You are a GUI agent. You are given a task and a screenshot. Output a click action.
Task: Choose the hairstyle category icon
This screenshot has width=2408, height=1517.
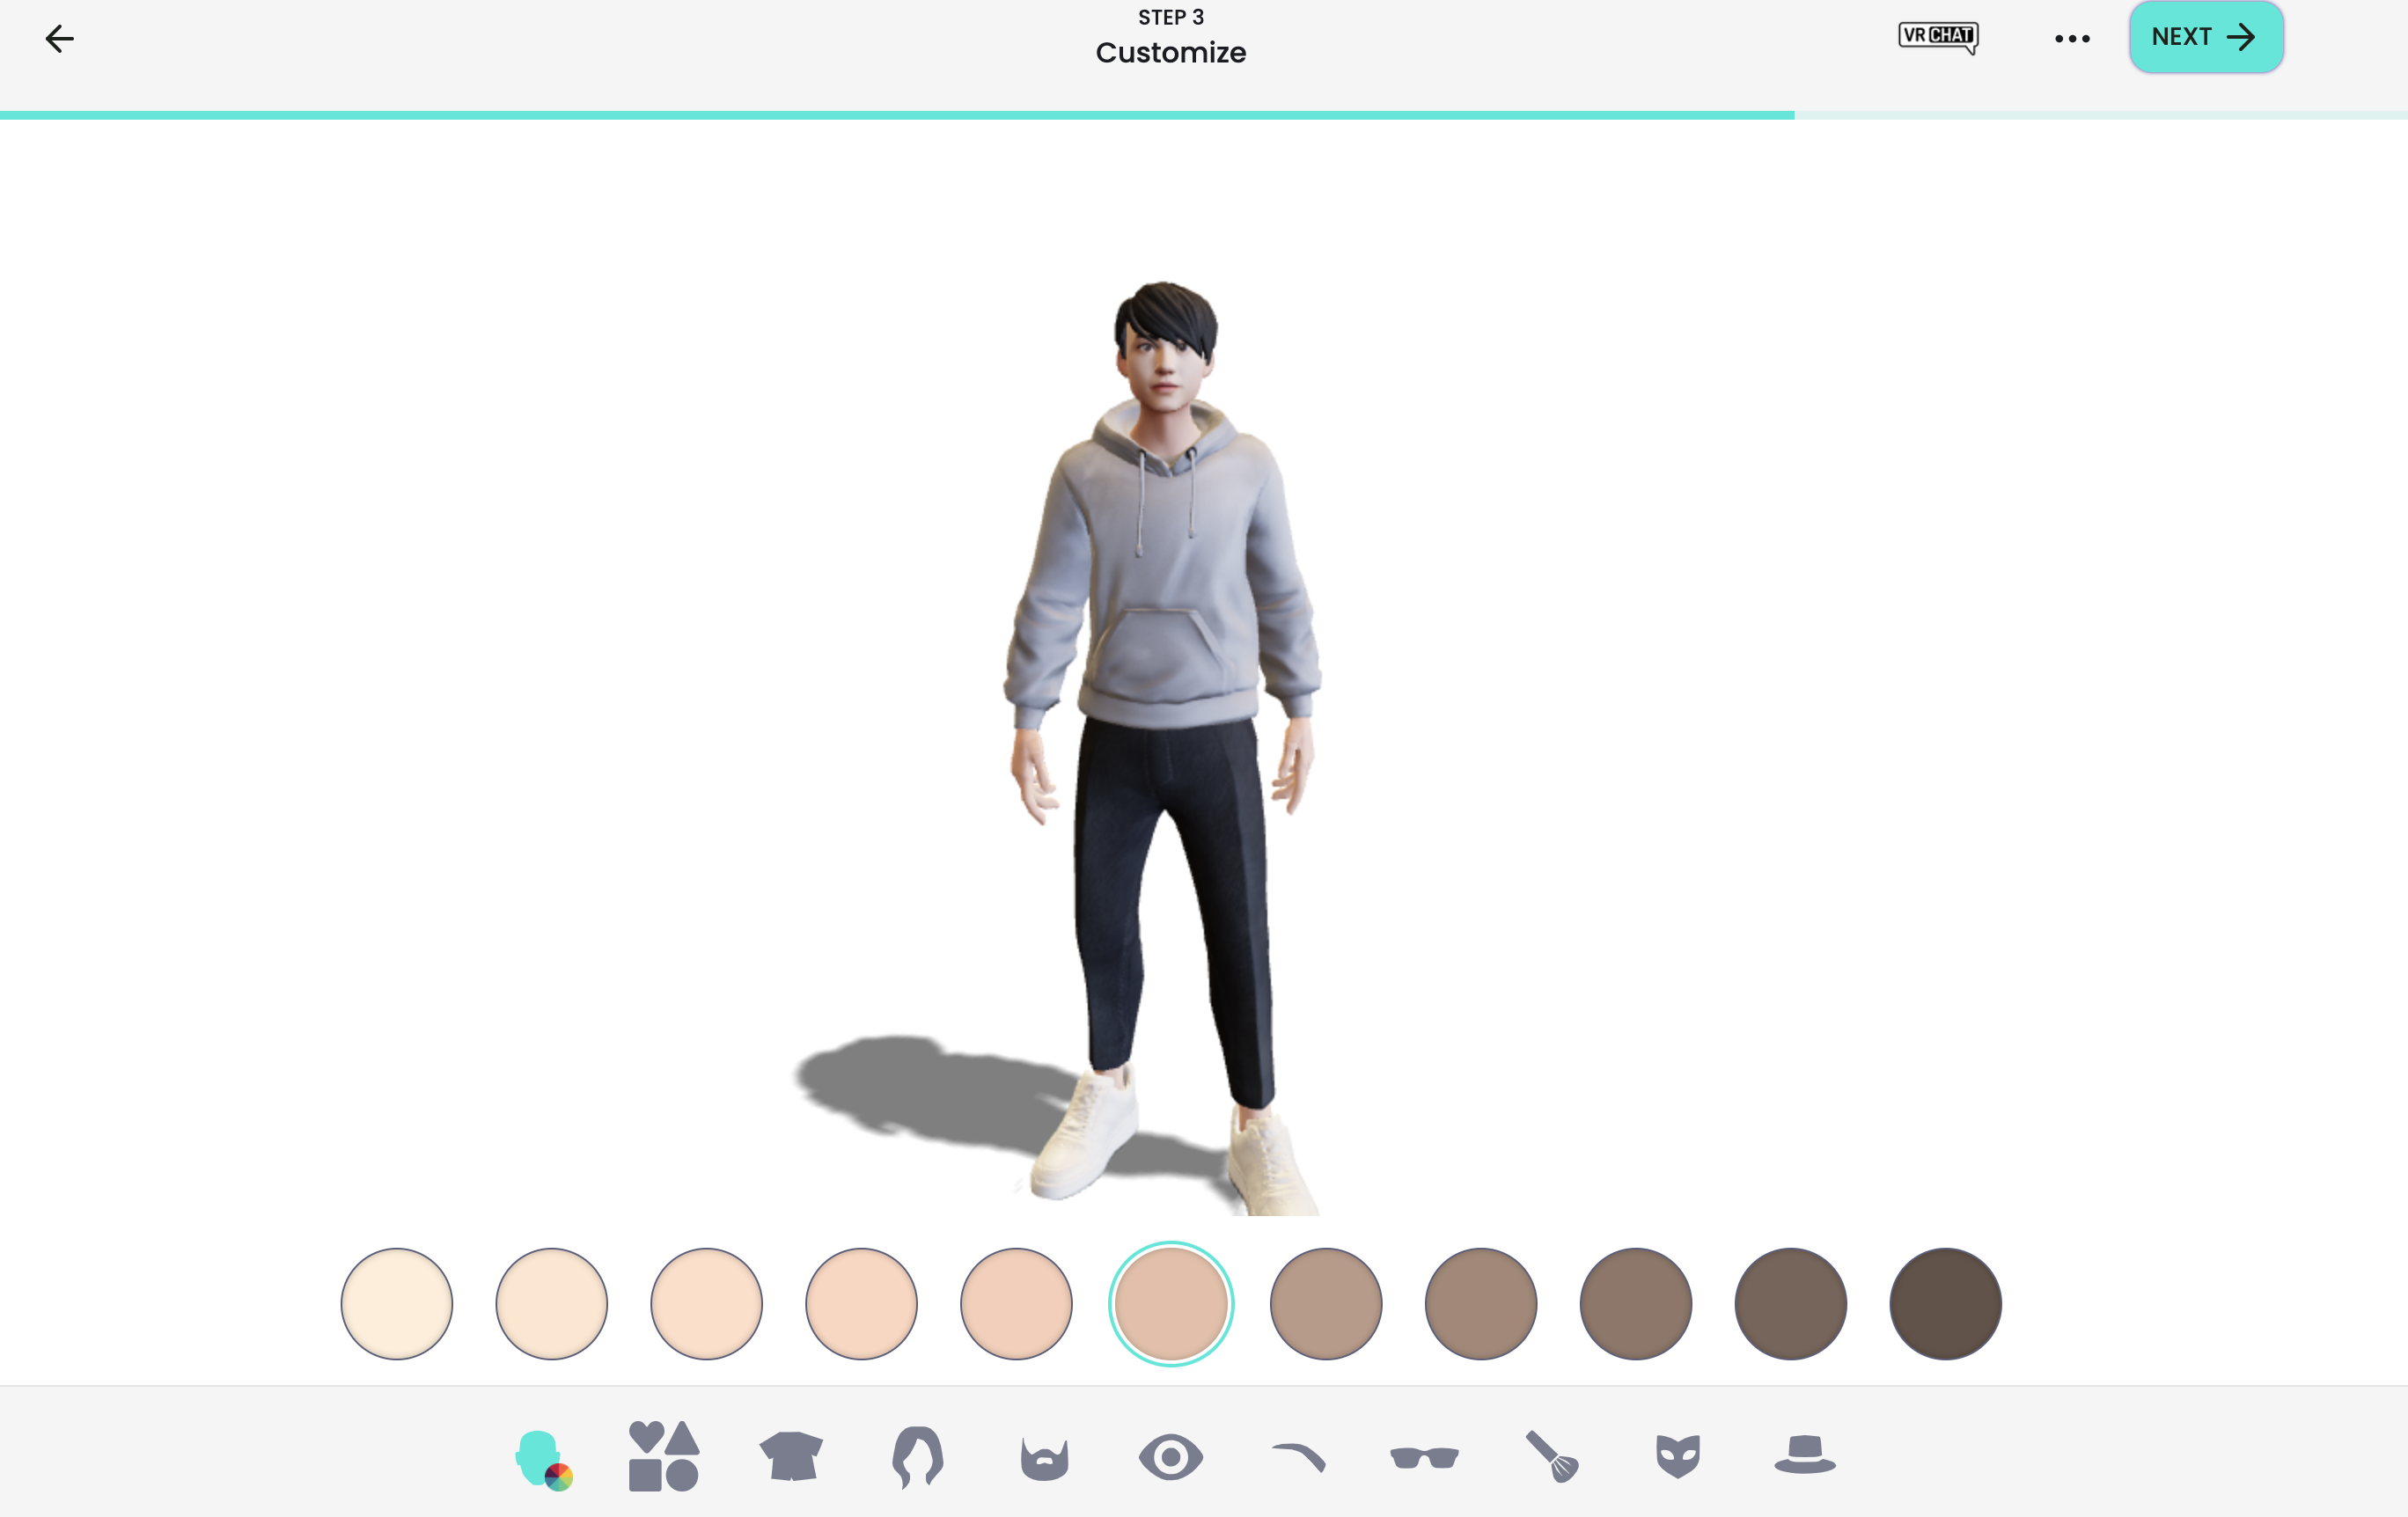coord(917,1456)
